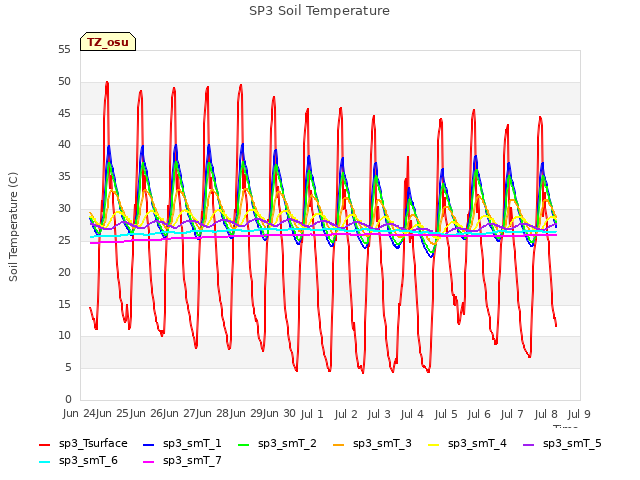Click the 20 tick on the y-axis
The width and height of the screenshot is (640, 480).
64,272
